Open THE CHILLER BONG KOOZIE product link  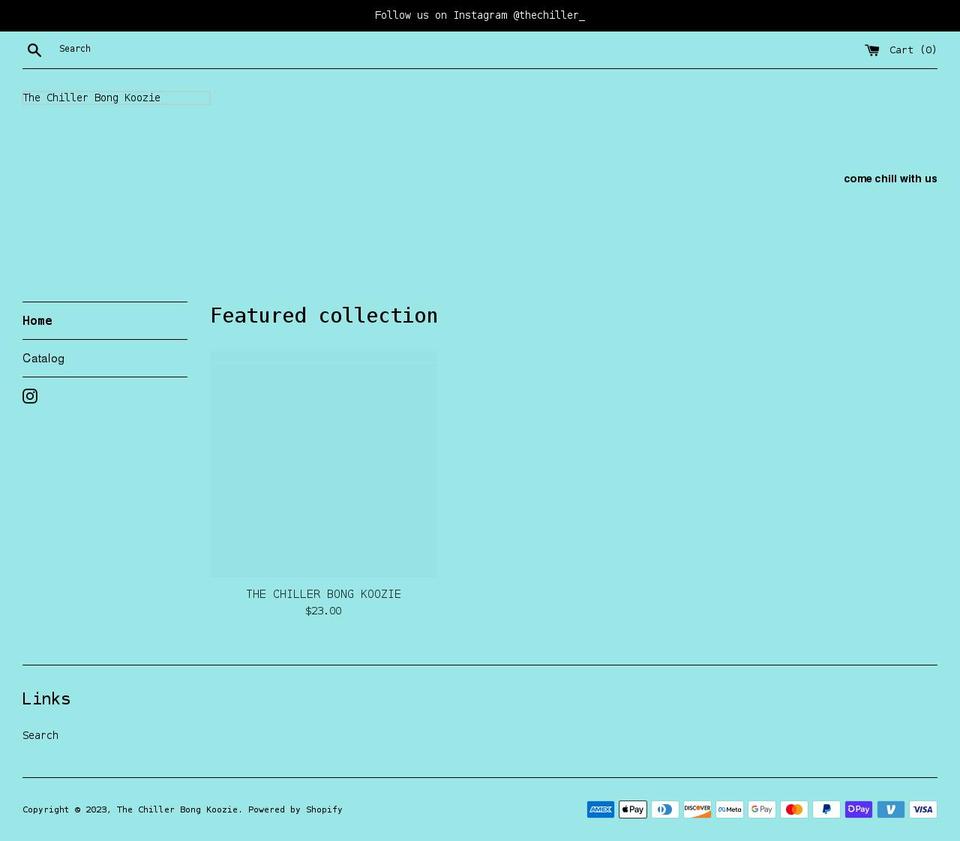323,594
